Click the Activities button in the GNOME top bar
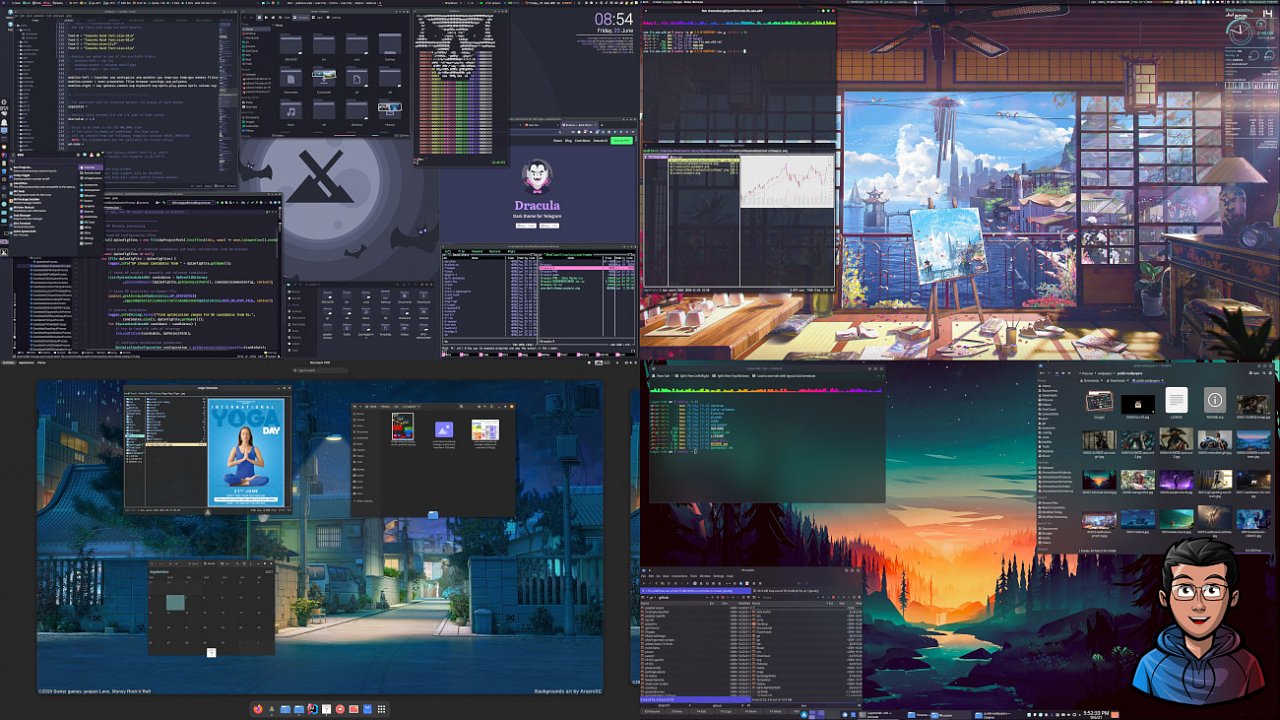 coord(8,362)
